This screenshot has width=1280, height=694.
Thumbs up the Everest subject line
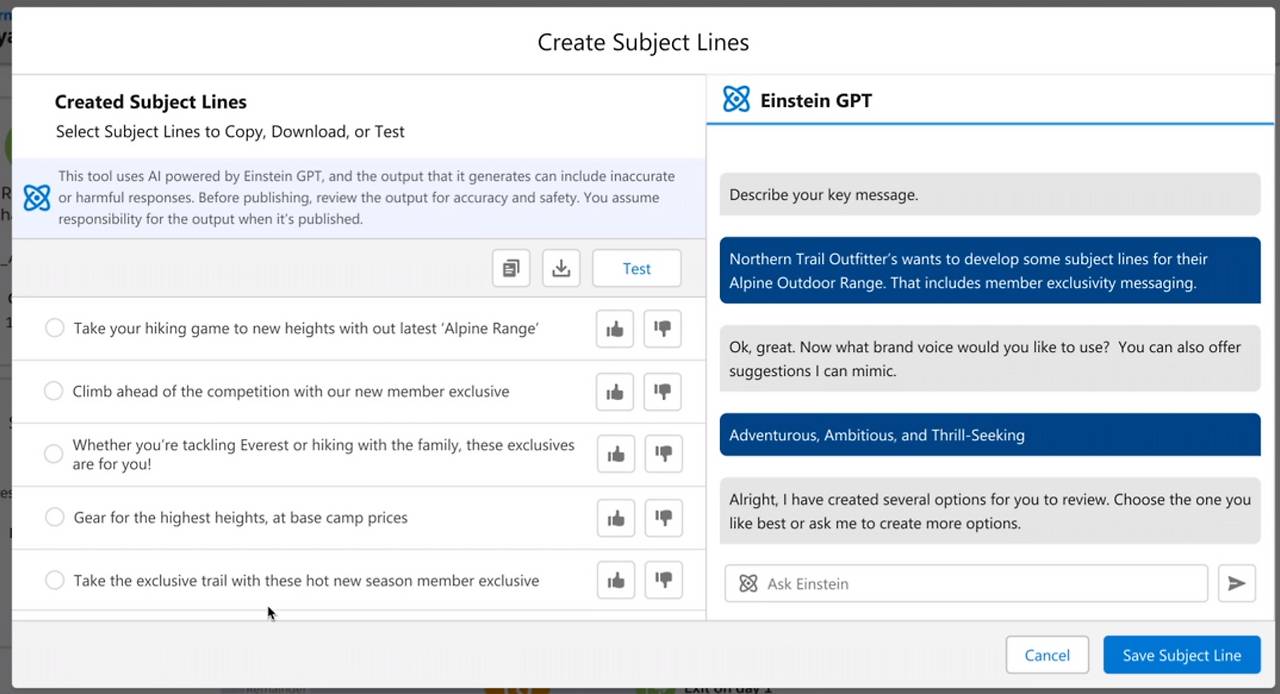point(615,455)
